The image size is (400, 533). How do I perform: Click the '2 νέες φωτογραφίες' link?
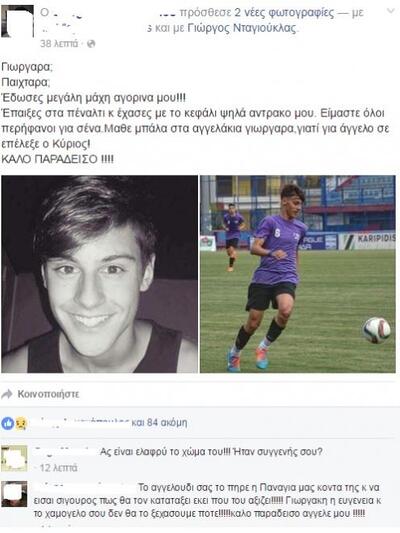[284, 13]
